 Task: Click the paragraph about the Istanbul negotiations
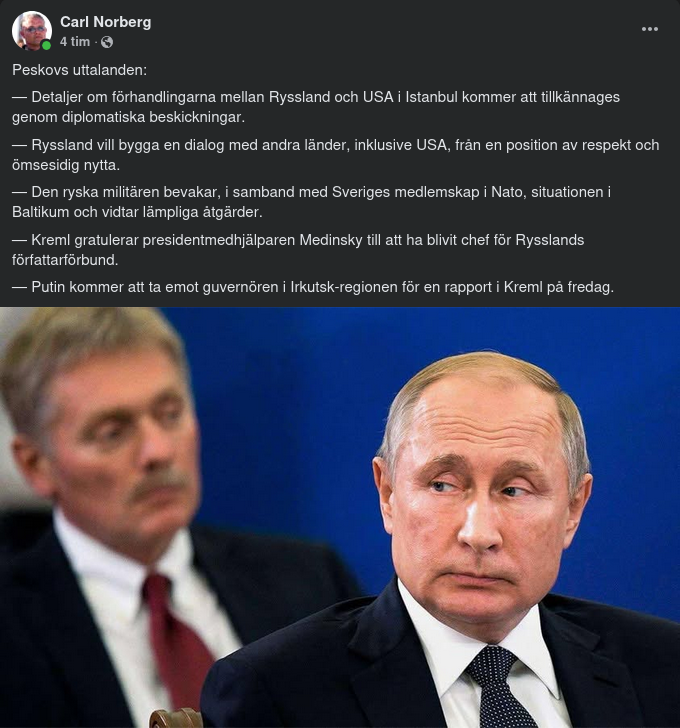pyautogui.click(x=316, y=107)
